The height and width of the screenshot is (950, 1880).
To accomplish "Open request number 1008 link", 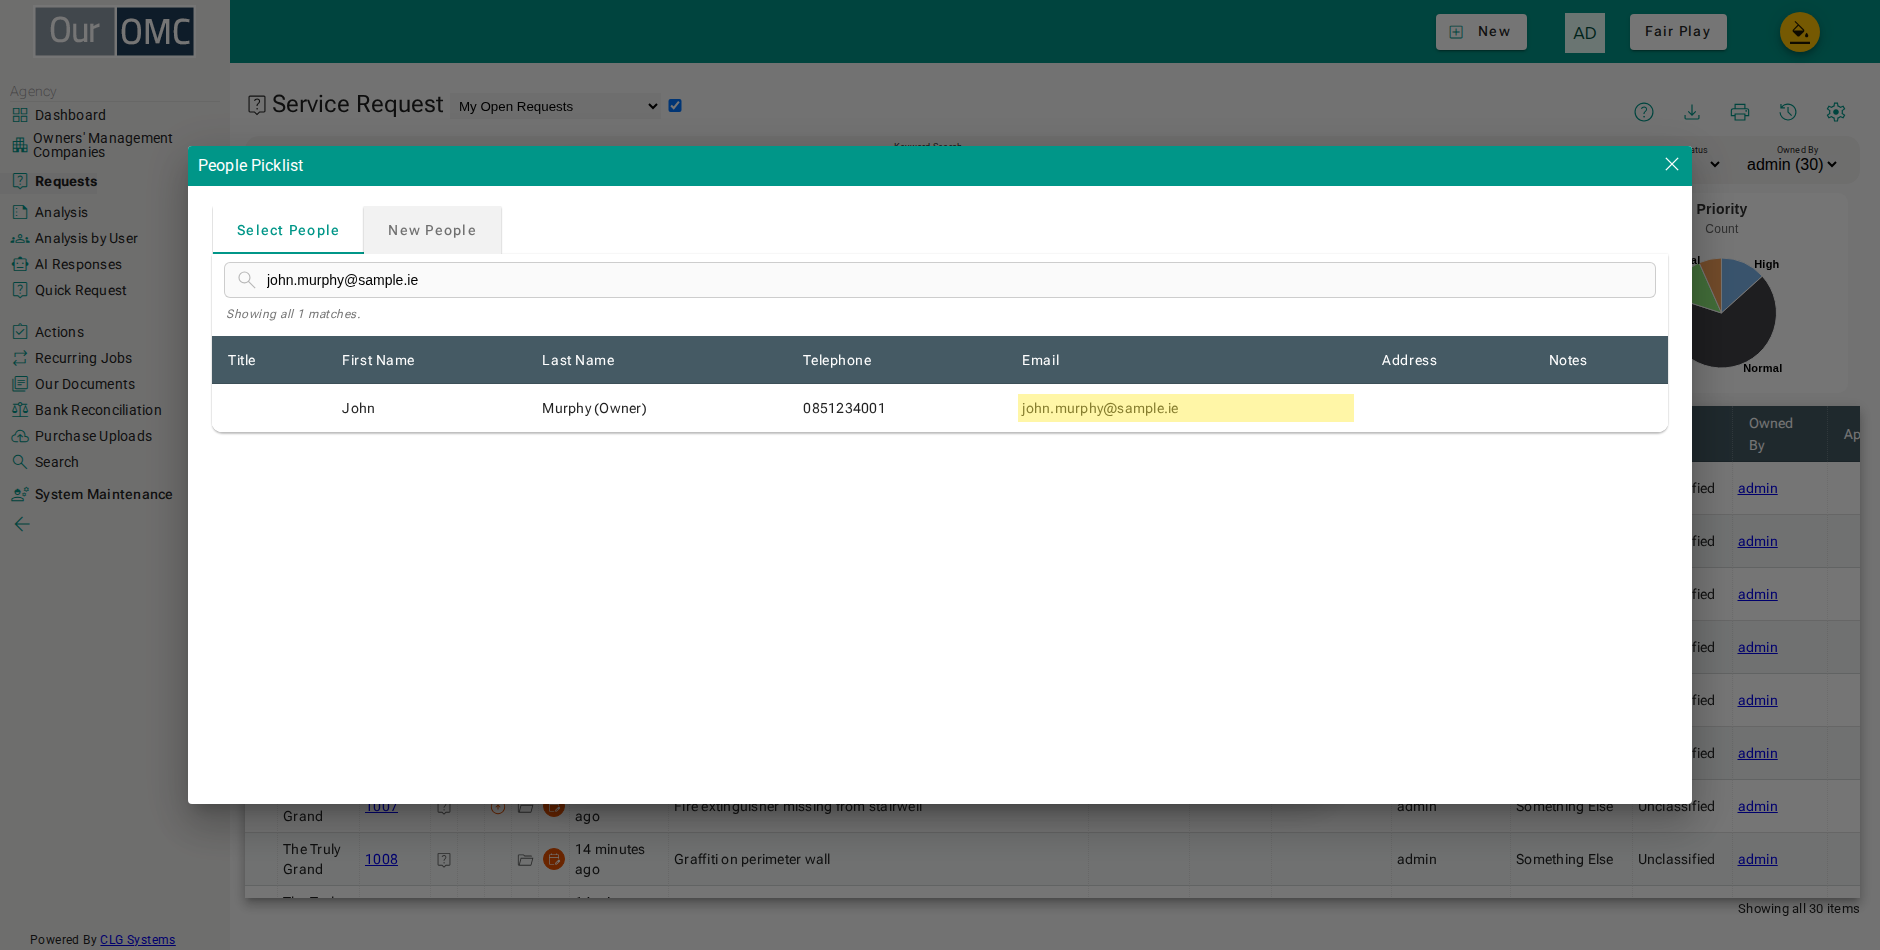I will pyautogui.click(x=381, y=859).
